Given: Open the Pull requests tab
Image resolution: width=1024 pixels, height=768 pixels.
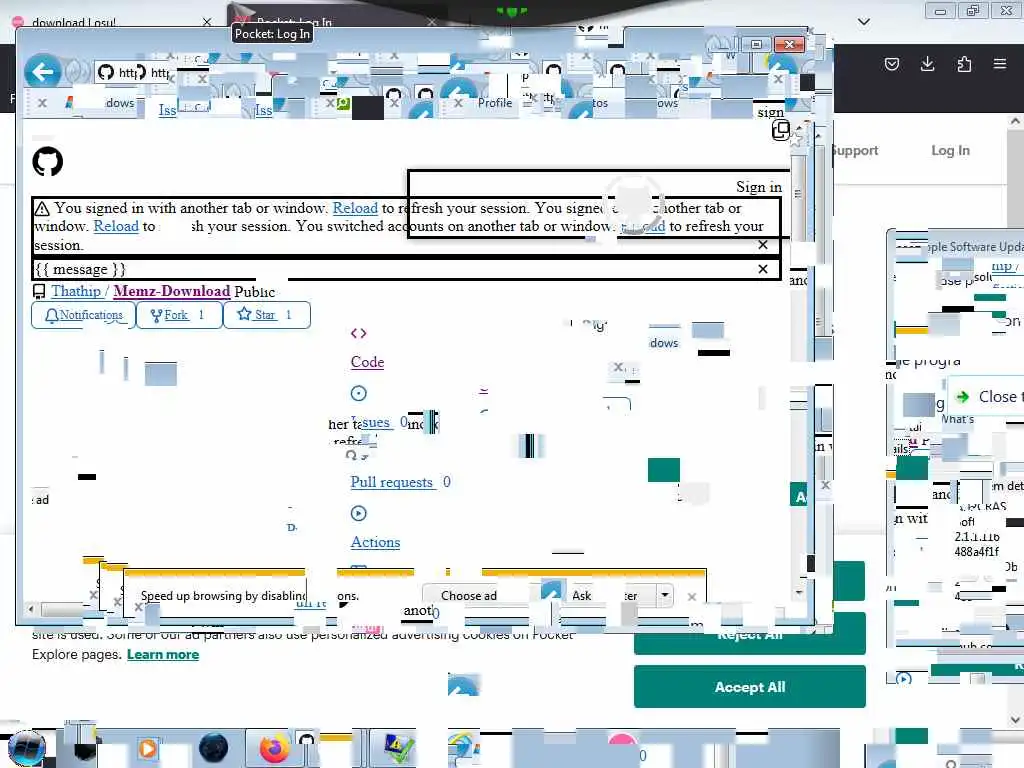Looking at the screenshot, I should 392,482.
